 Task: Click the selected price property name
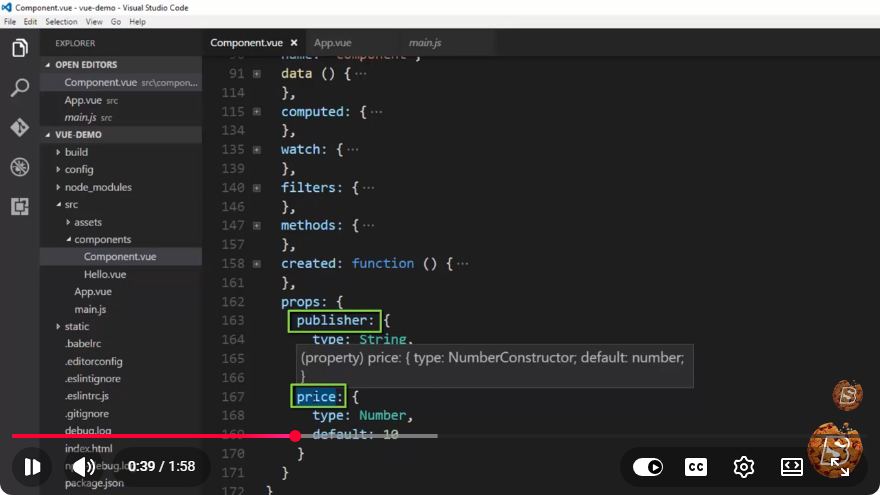(316, 397)
